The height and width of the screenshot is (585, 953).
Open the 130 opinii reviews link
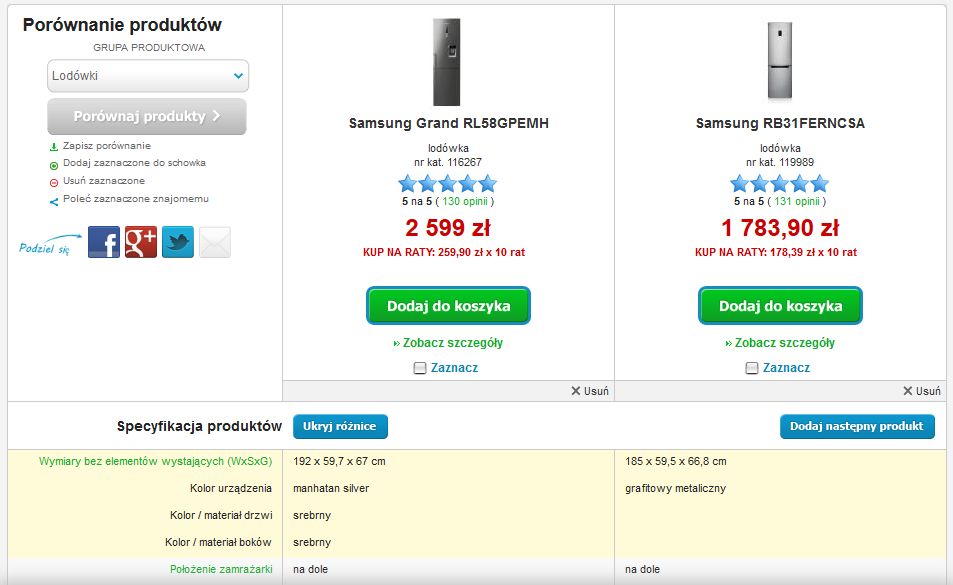point(463,201)
